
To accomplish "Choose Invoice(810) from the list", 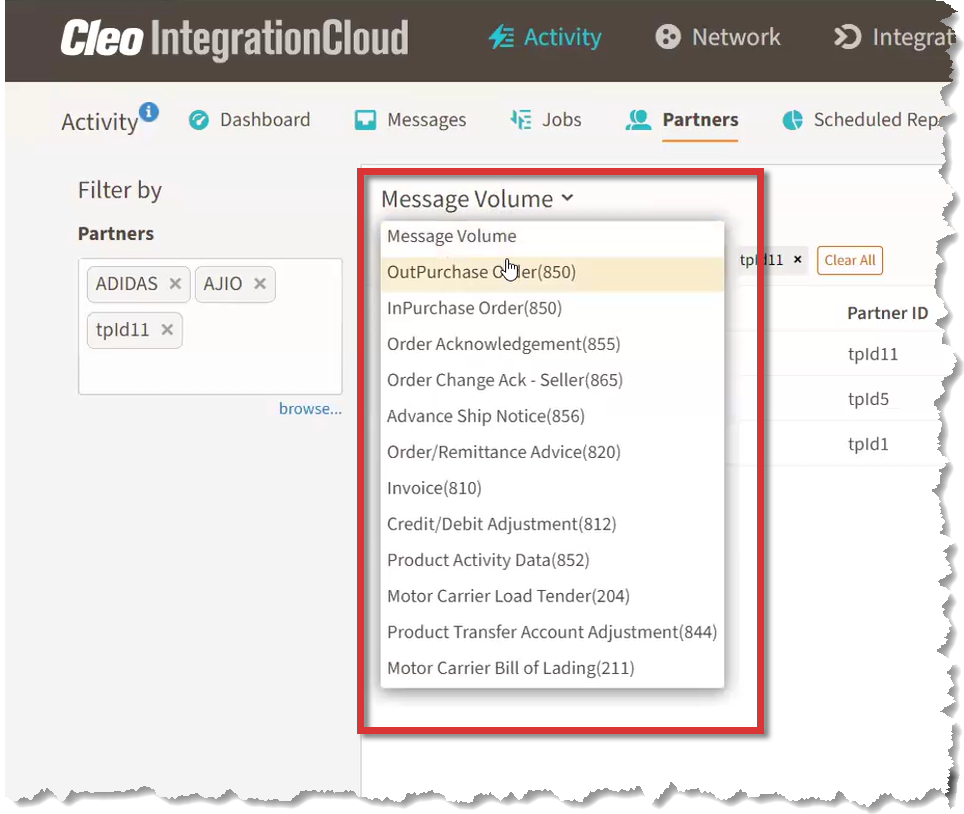I will [x=434, y=488].
